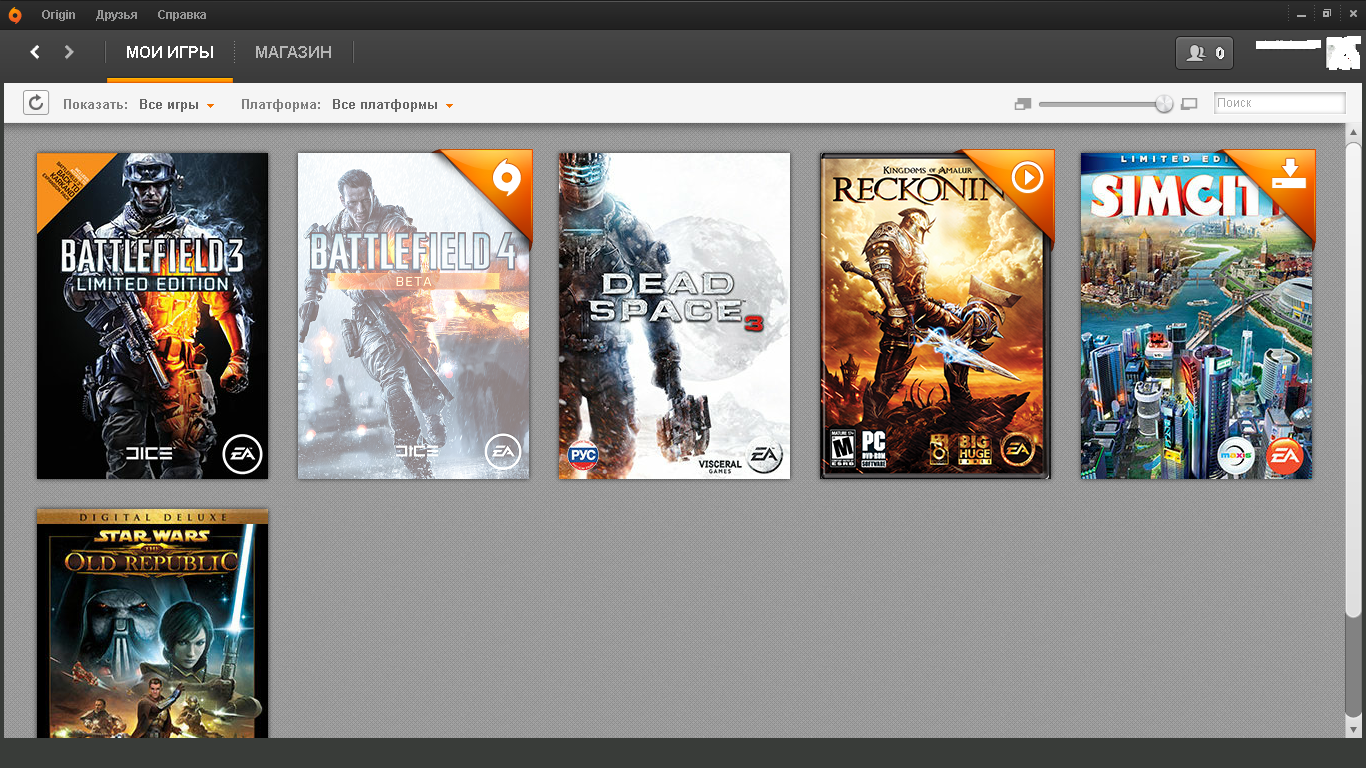Expand the Все игры filter dropdown

click(x=177, y=105)
